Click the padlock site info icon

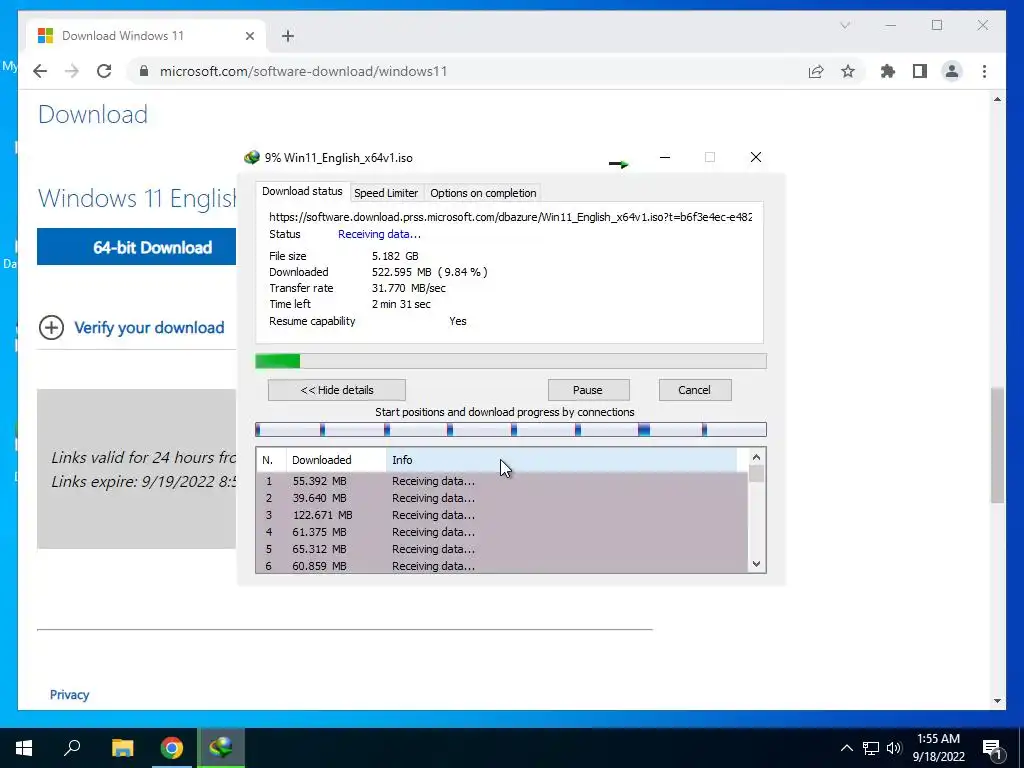(144, 71)
